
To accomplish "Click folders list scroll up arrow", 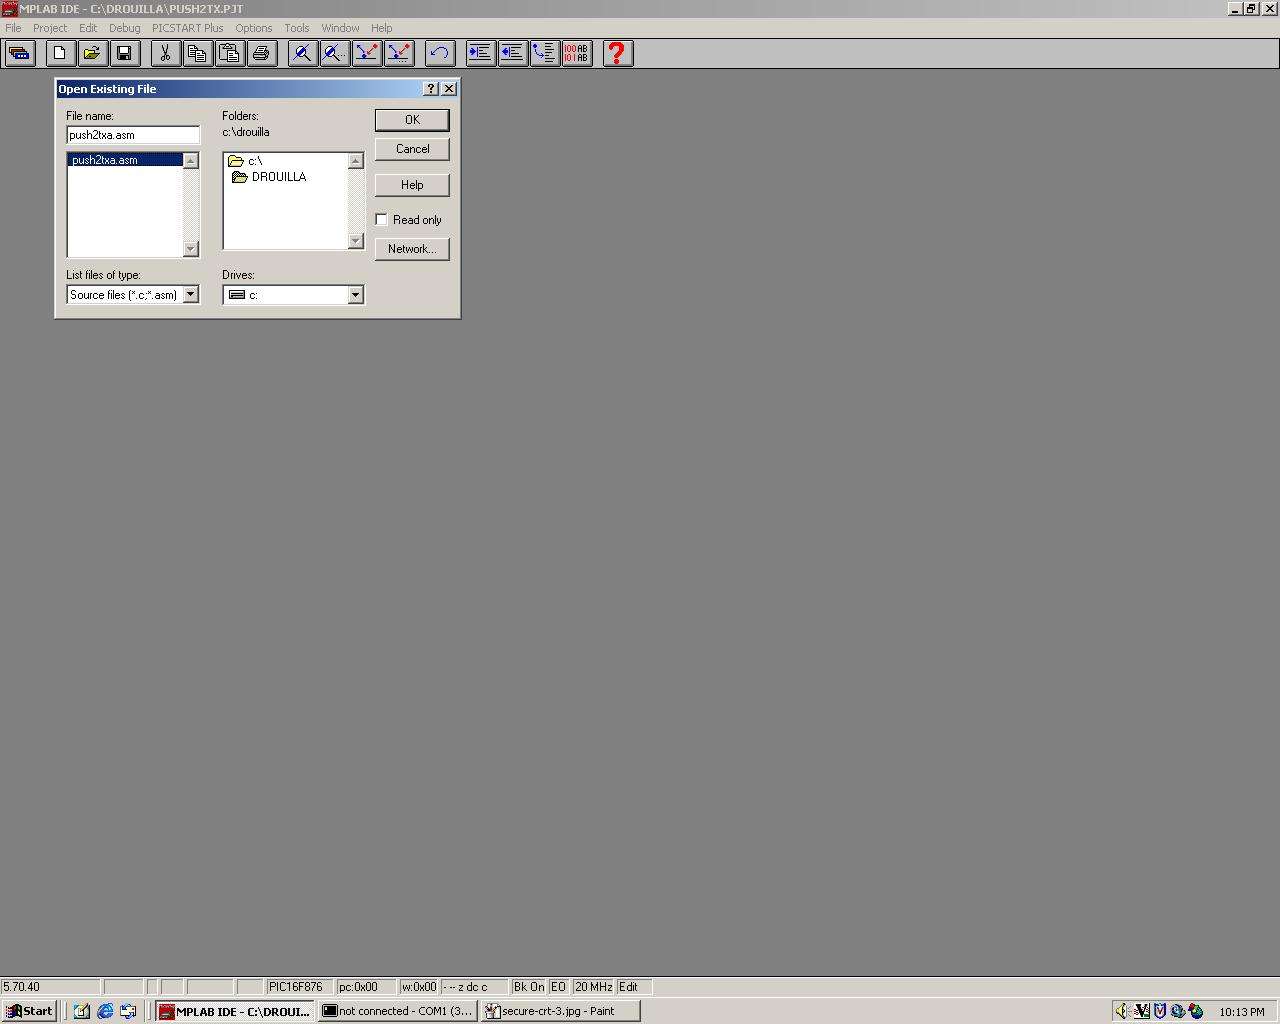I will click(355, 161).
